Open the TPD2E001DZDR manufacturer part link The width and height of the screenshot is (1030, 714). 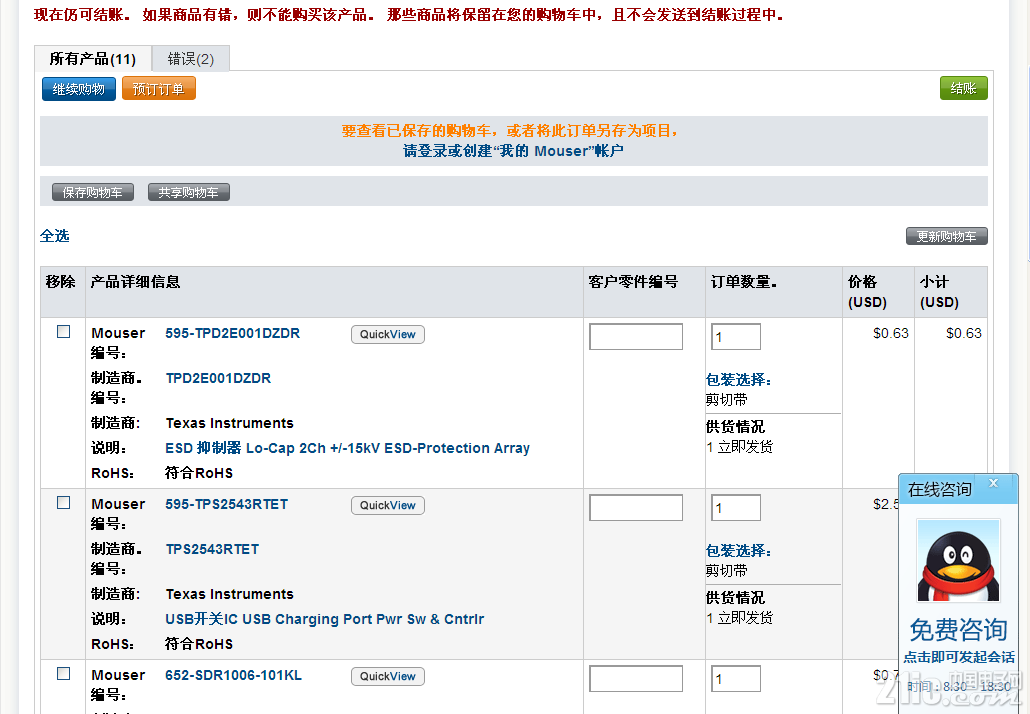pyautogui.click(x=218, y=378)
